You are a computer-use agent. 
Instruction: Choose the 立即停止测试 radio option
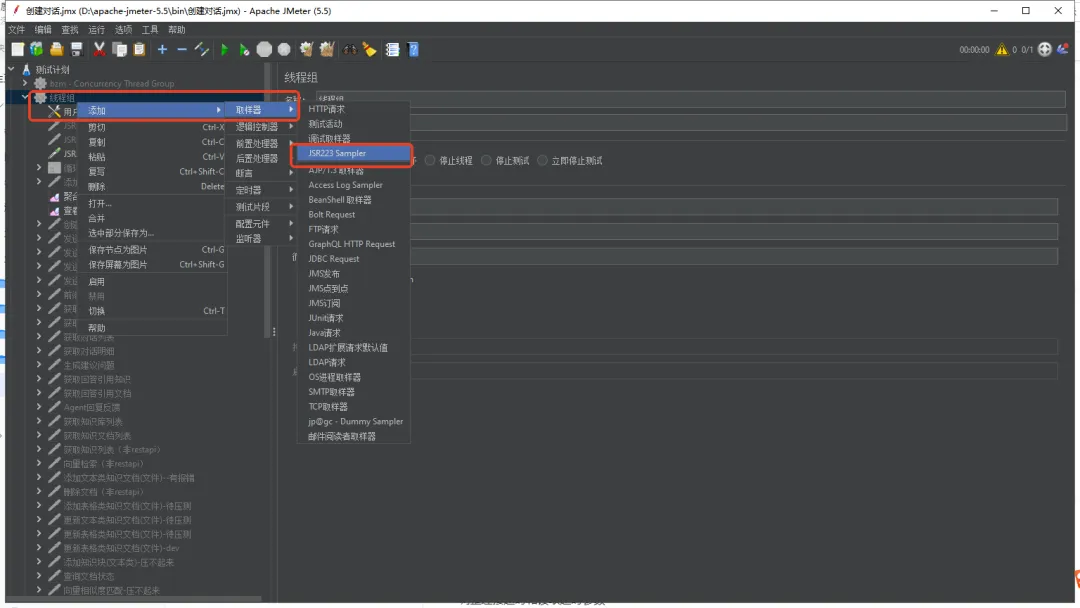point(543,160)
